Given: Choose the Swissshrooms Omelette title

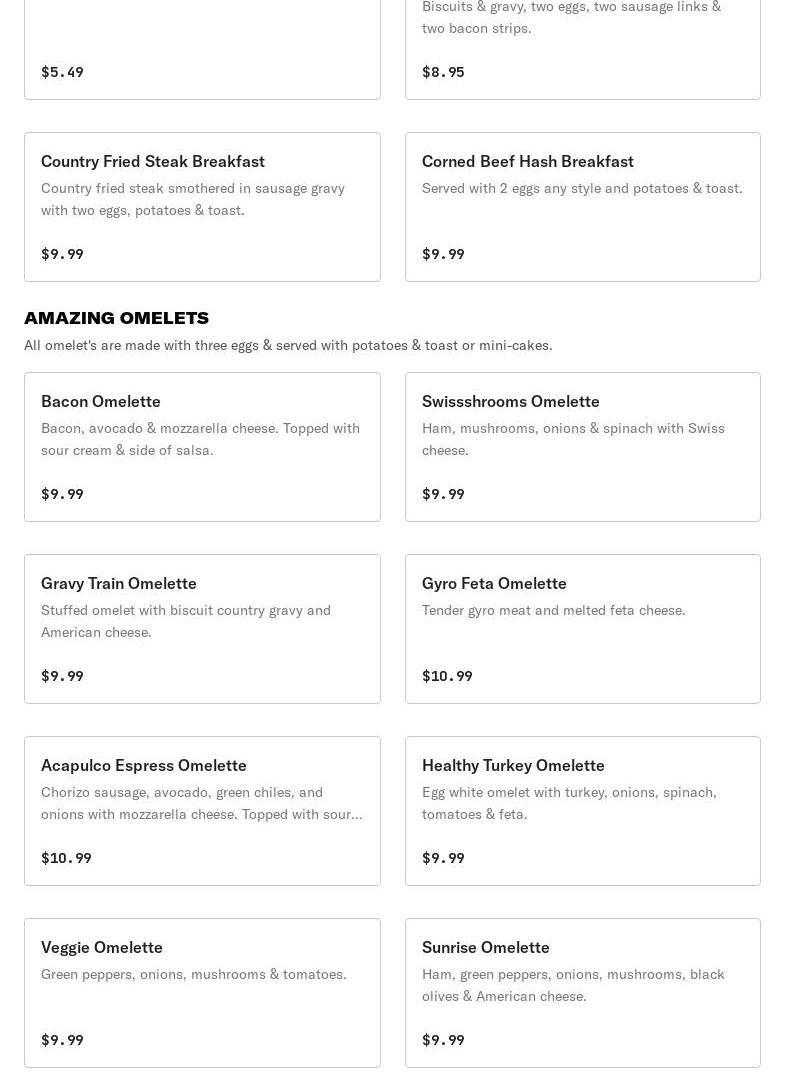Looking at the screenshot, I should [x=510, y=401].
